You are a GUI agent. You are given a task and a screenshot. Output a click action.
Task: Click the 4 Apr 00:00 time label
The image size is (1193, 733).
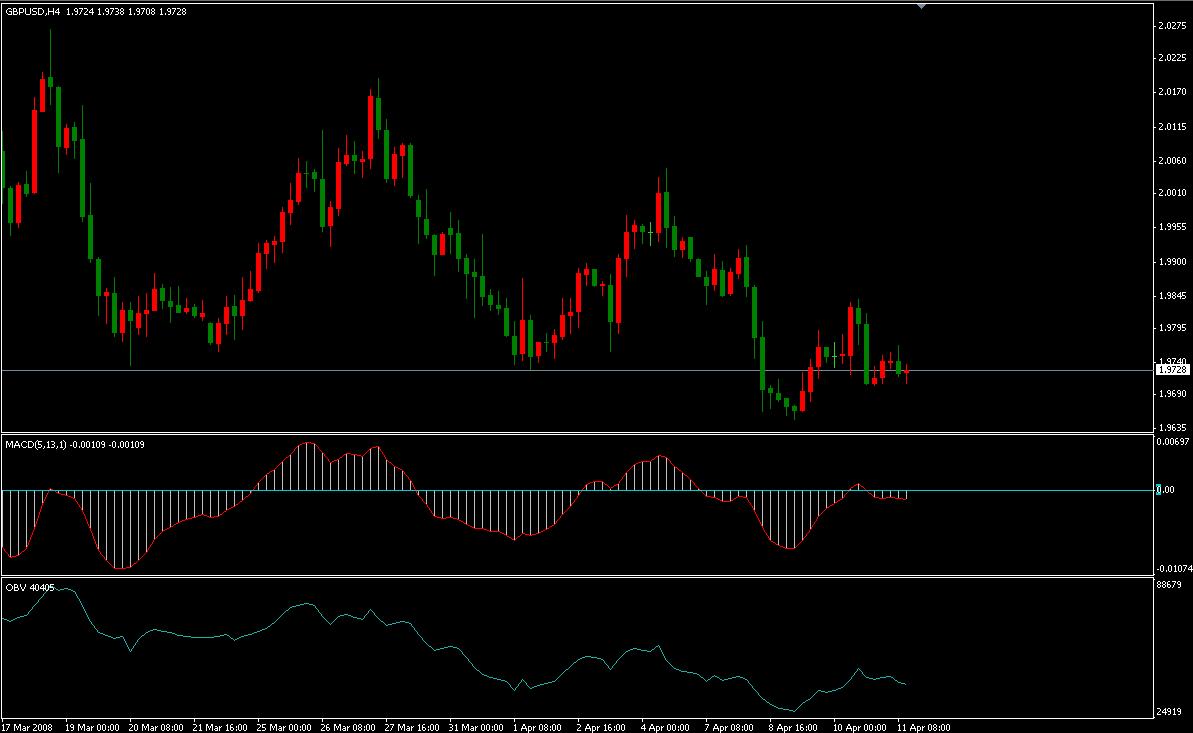click(665, 728)
